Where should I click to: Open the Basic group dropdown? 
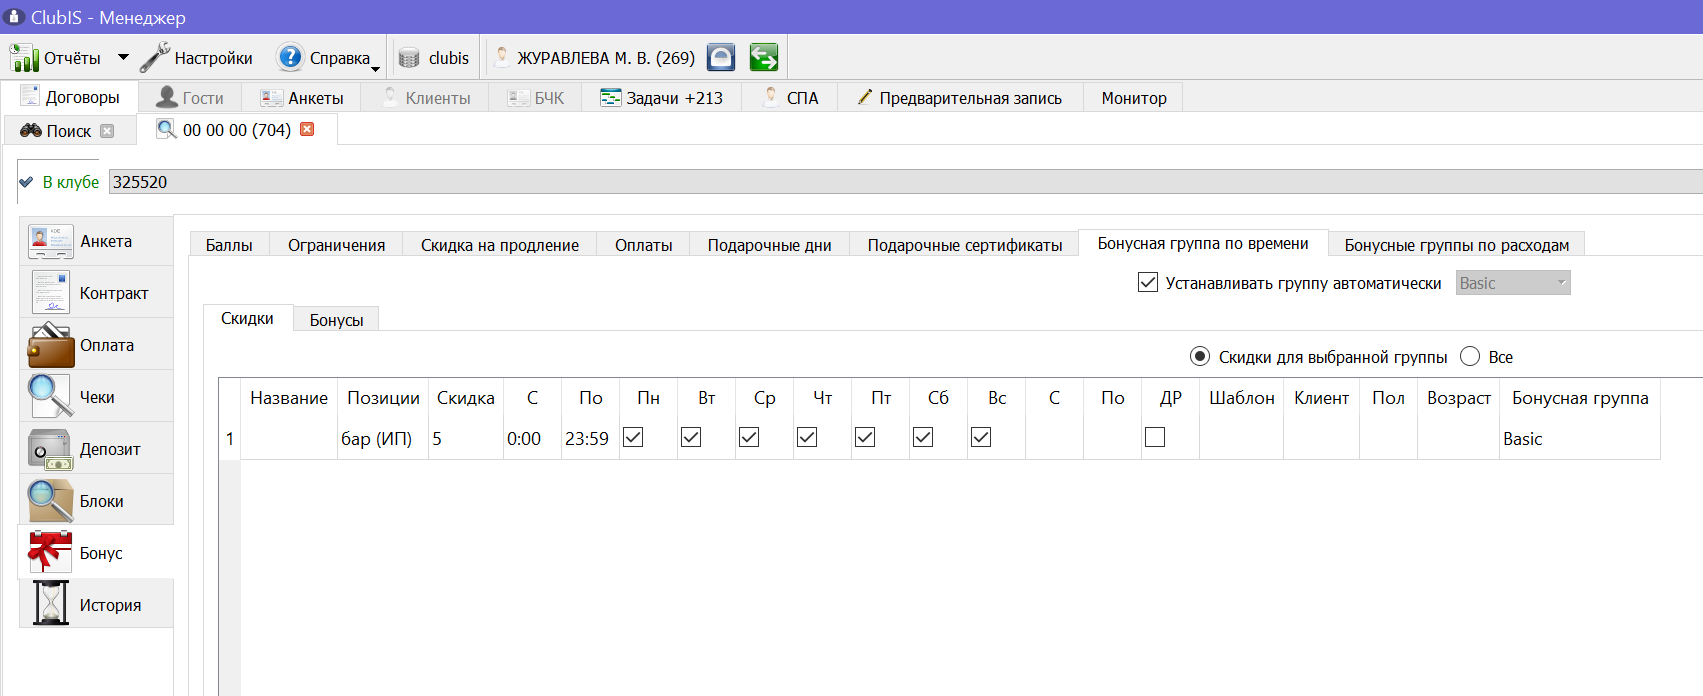[1513, 283]
